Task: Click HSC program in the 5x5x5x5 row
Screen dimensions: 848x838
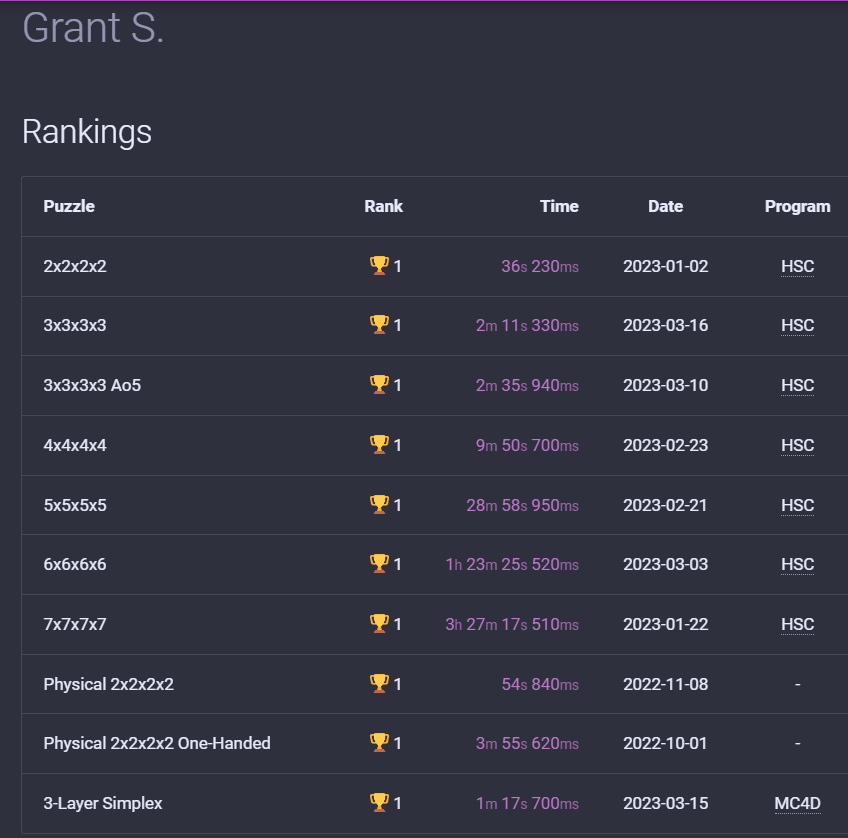Action: (x=797, y=506)
